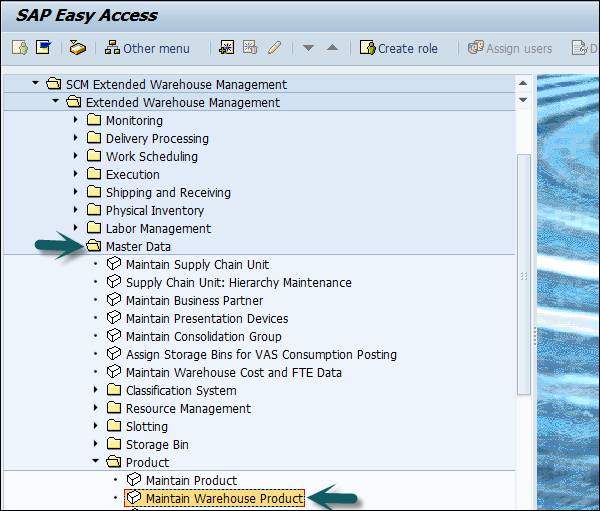
Task: Collapse the Product folder node
Action: coord(96,463)
